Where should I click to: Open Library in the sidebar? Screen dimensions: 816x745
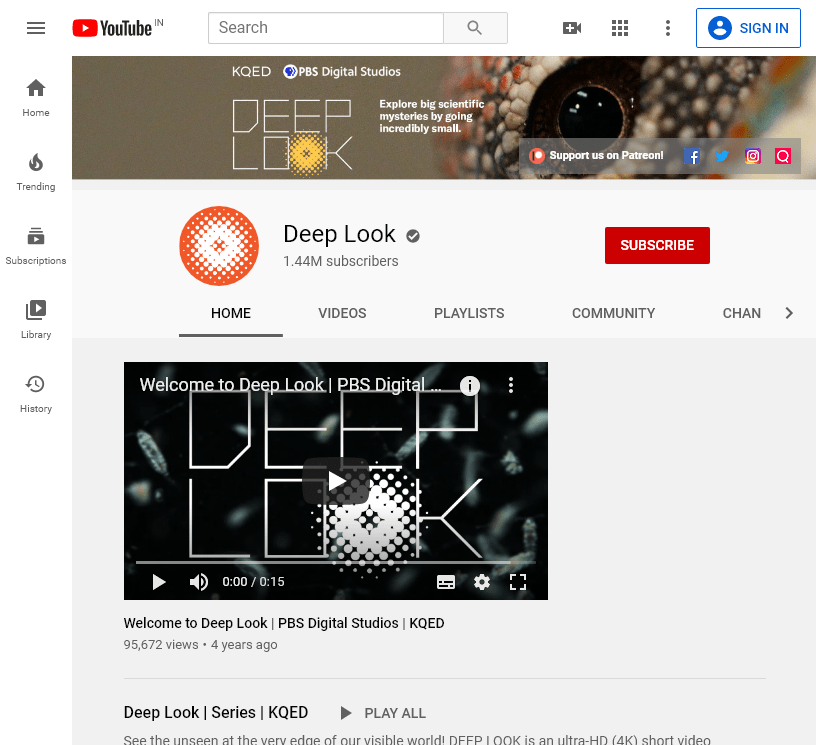click(36, 320)
